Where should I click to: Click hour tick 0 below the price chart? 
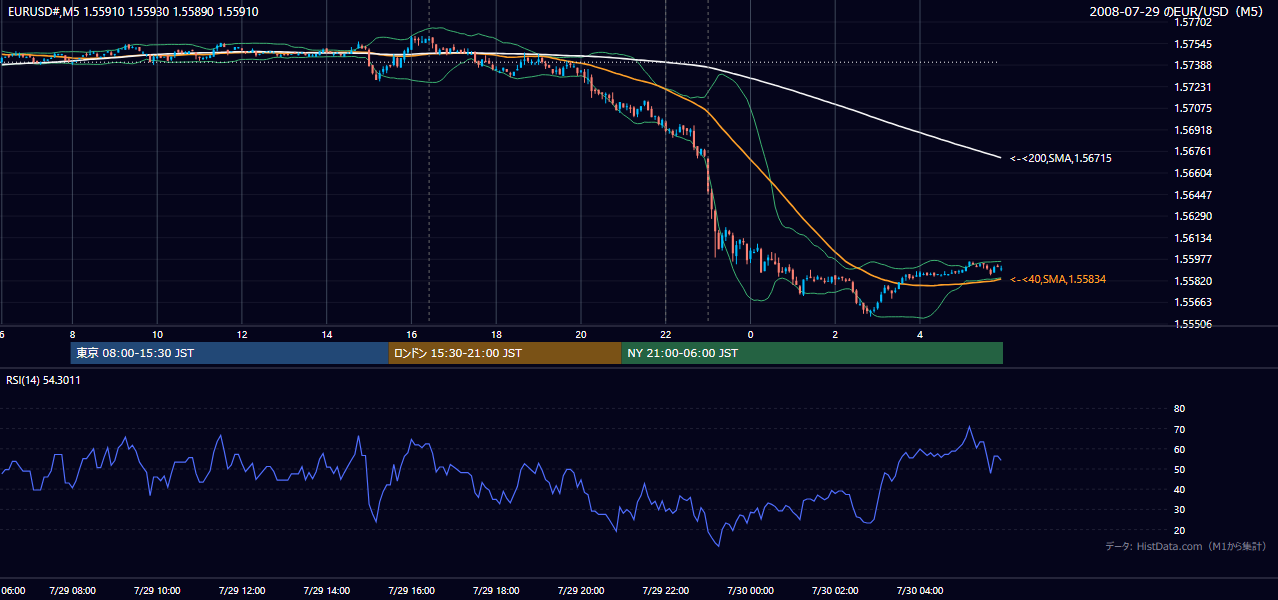pos(750,334)
